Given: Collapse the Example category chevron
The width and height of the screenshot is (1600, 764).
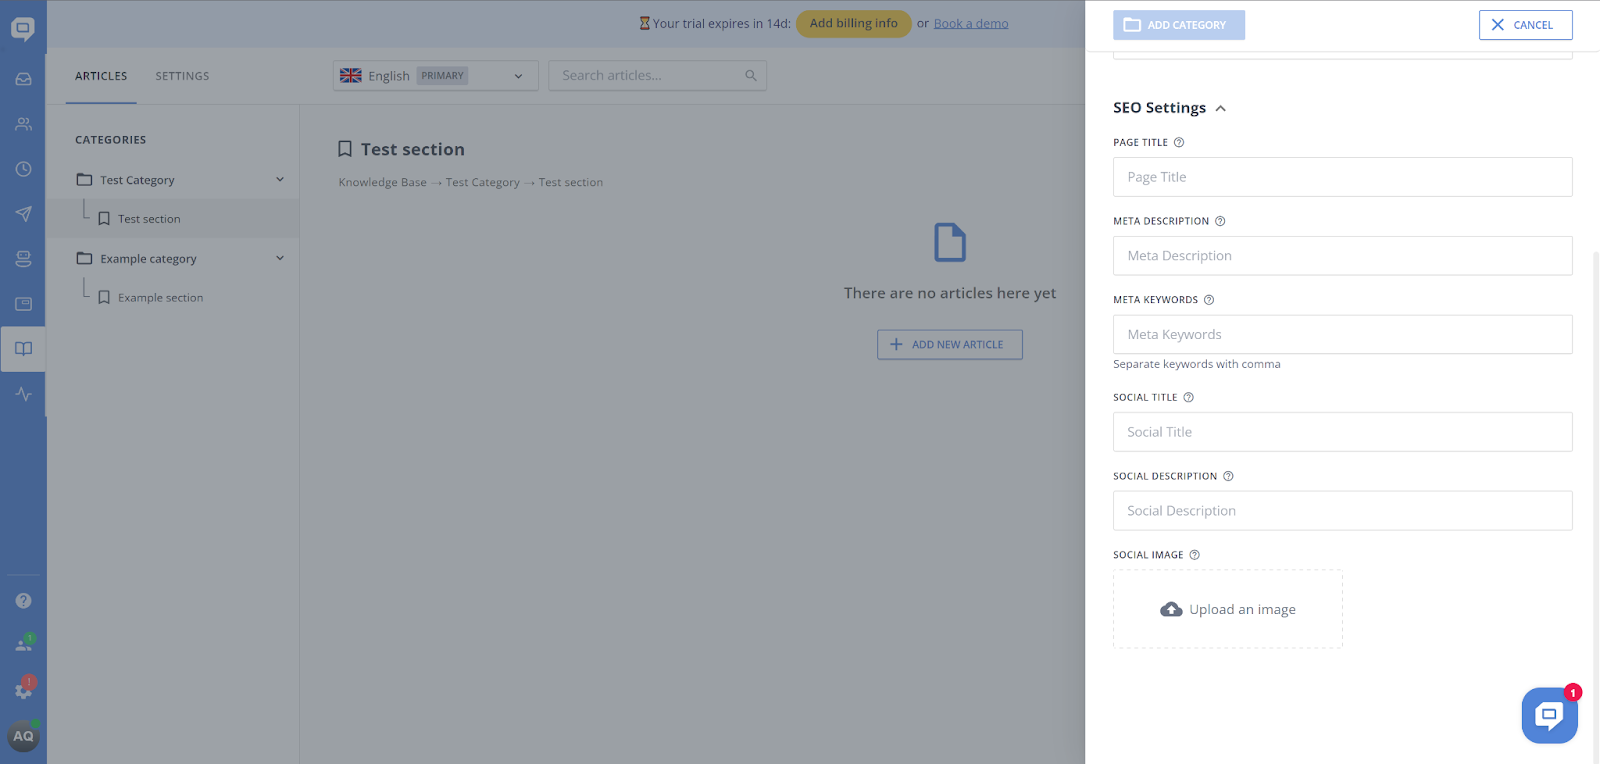Looking at the screenshot, I should coord(280,258).
